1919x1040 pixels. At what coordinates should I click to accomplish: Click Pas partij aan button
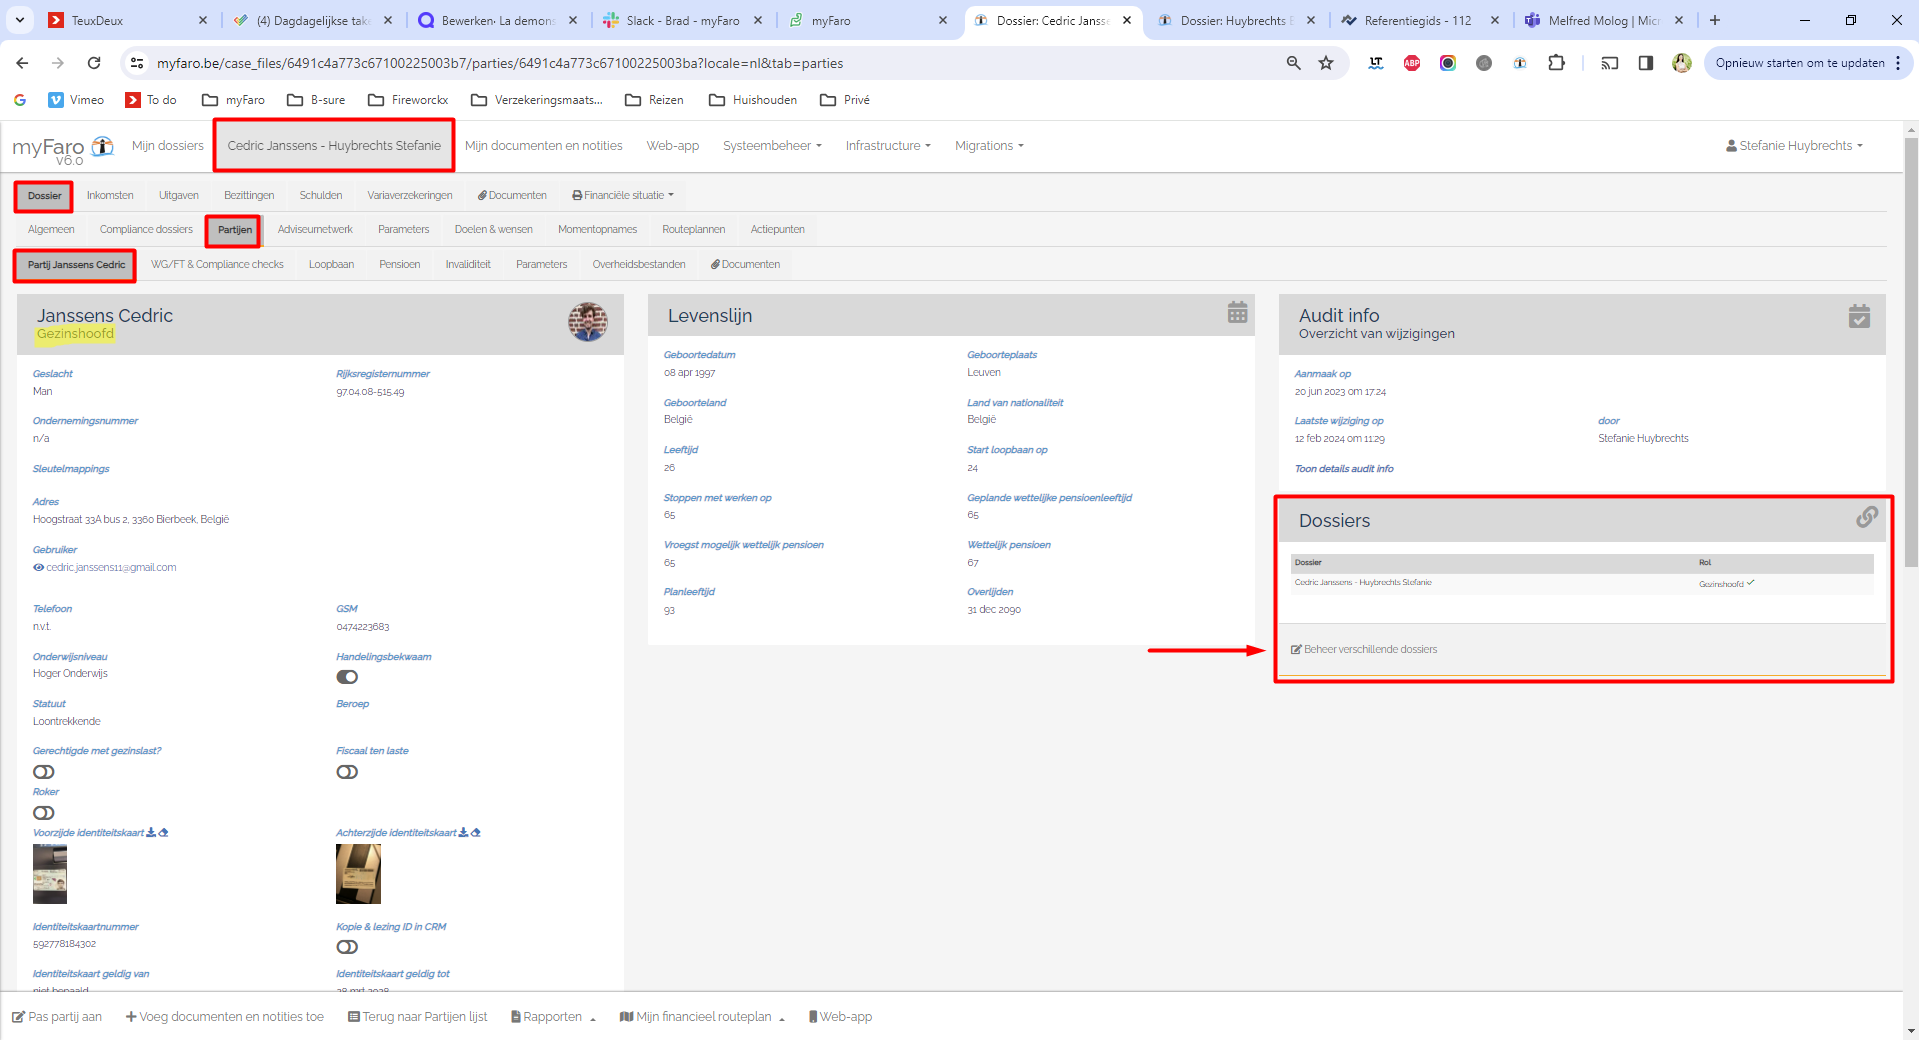click(x=57, y=1017)
